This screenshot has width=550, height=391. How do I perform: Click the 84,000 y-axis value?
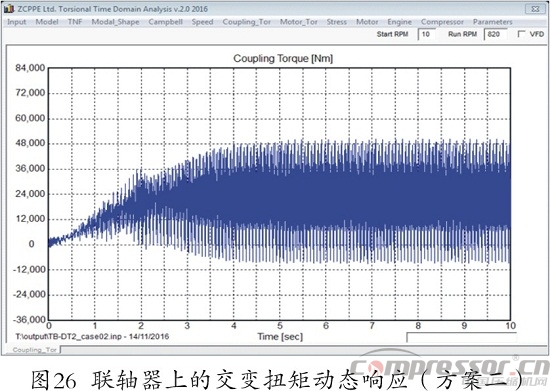[30, 68]
